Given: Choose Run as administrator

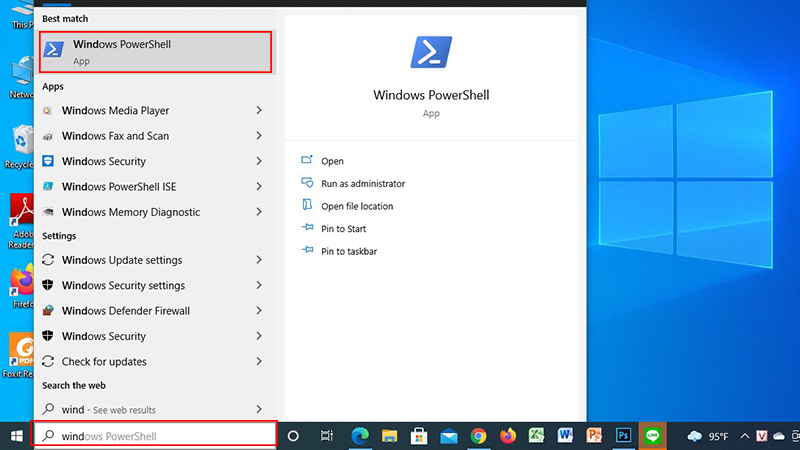Looking at the screenshot, I should 363,183.
